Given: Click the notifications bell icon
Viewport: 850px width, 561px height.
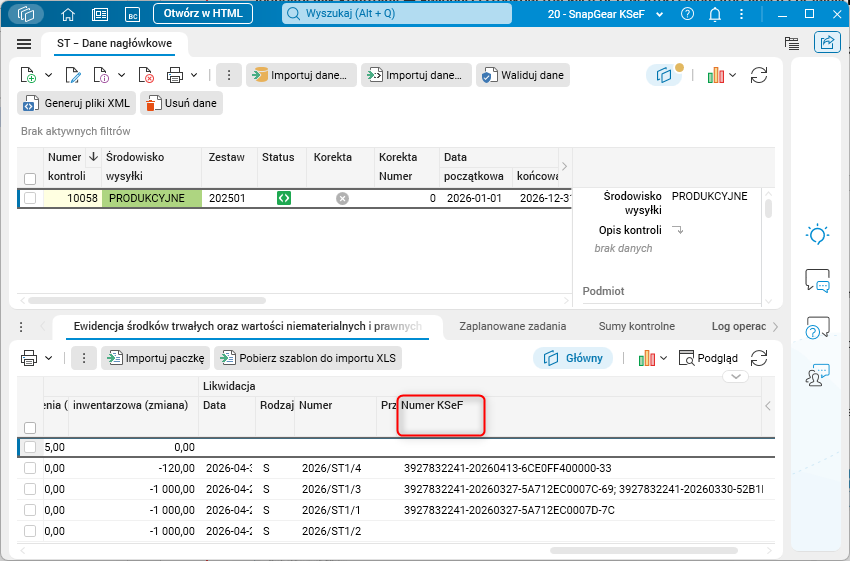Looking at the screenshot, I should [715, 14].
